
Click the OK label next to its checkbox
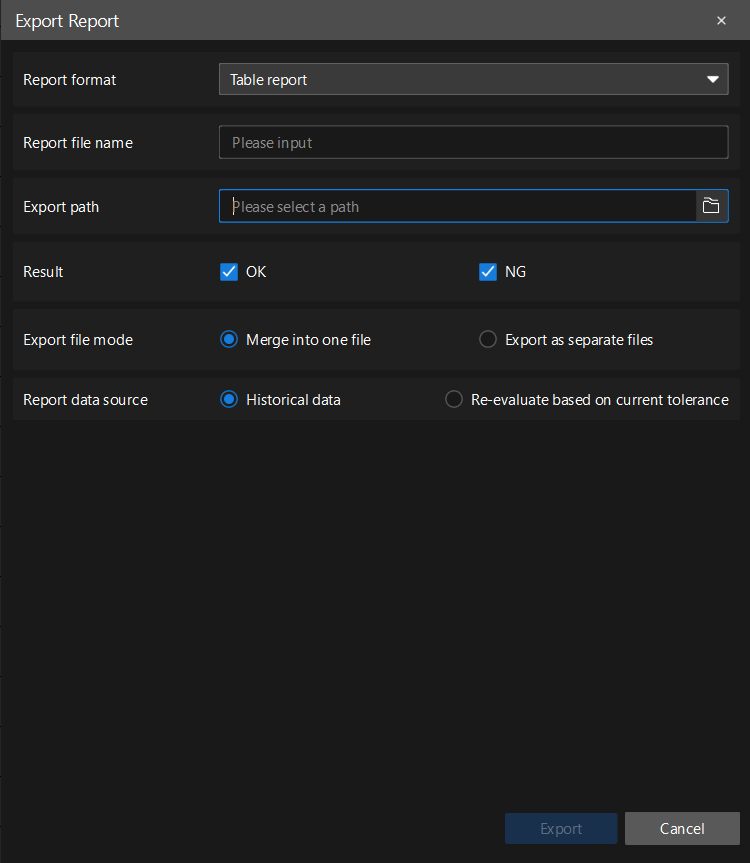(256, 271)
